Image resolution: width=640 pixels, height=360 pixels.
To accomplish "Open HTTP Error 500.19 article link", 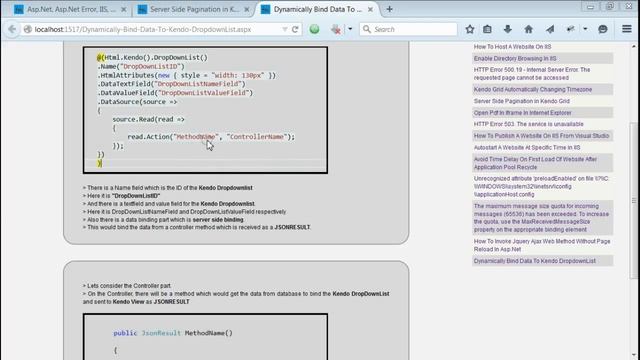I will 532,73.
